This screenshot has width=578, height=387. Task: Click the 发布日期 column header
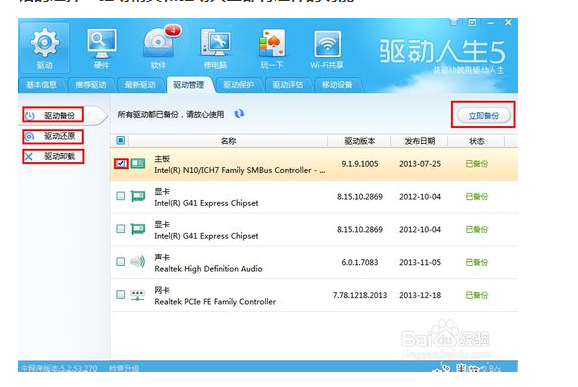pyautogui.click(x=420, y=141)
